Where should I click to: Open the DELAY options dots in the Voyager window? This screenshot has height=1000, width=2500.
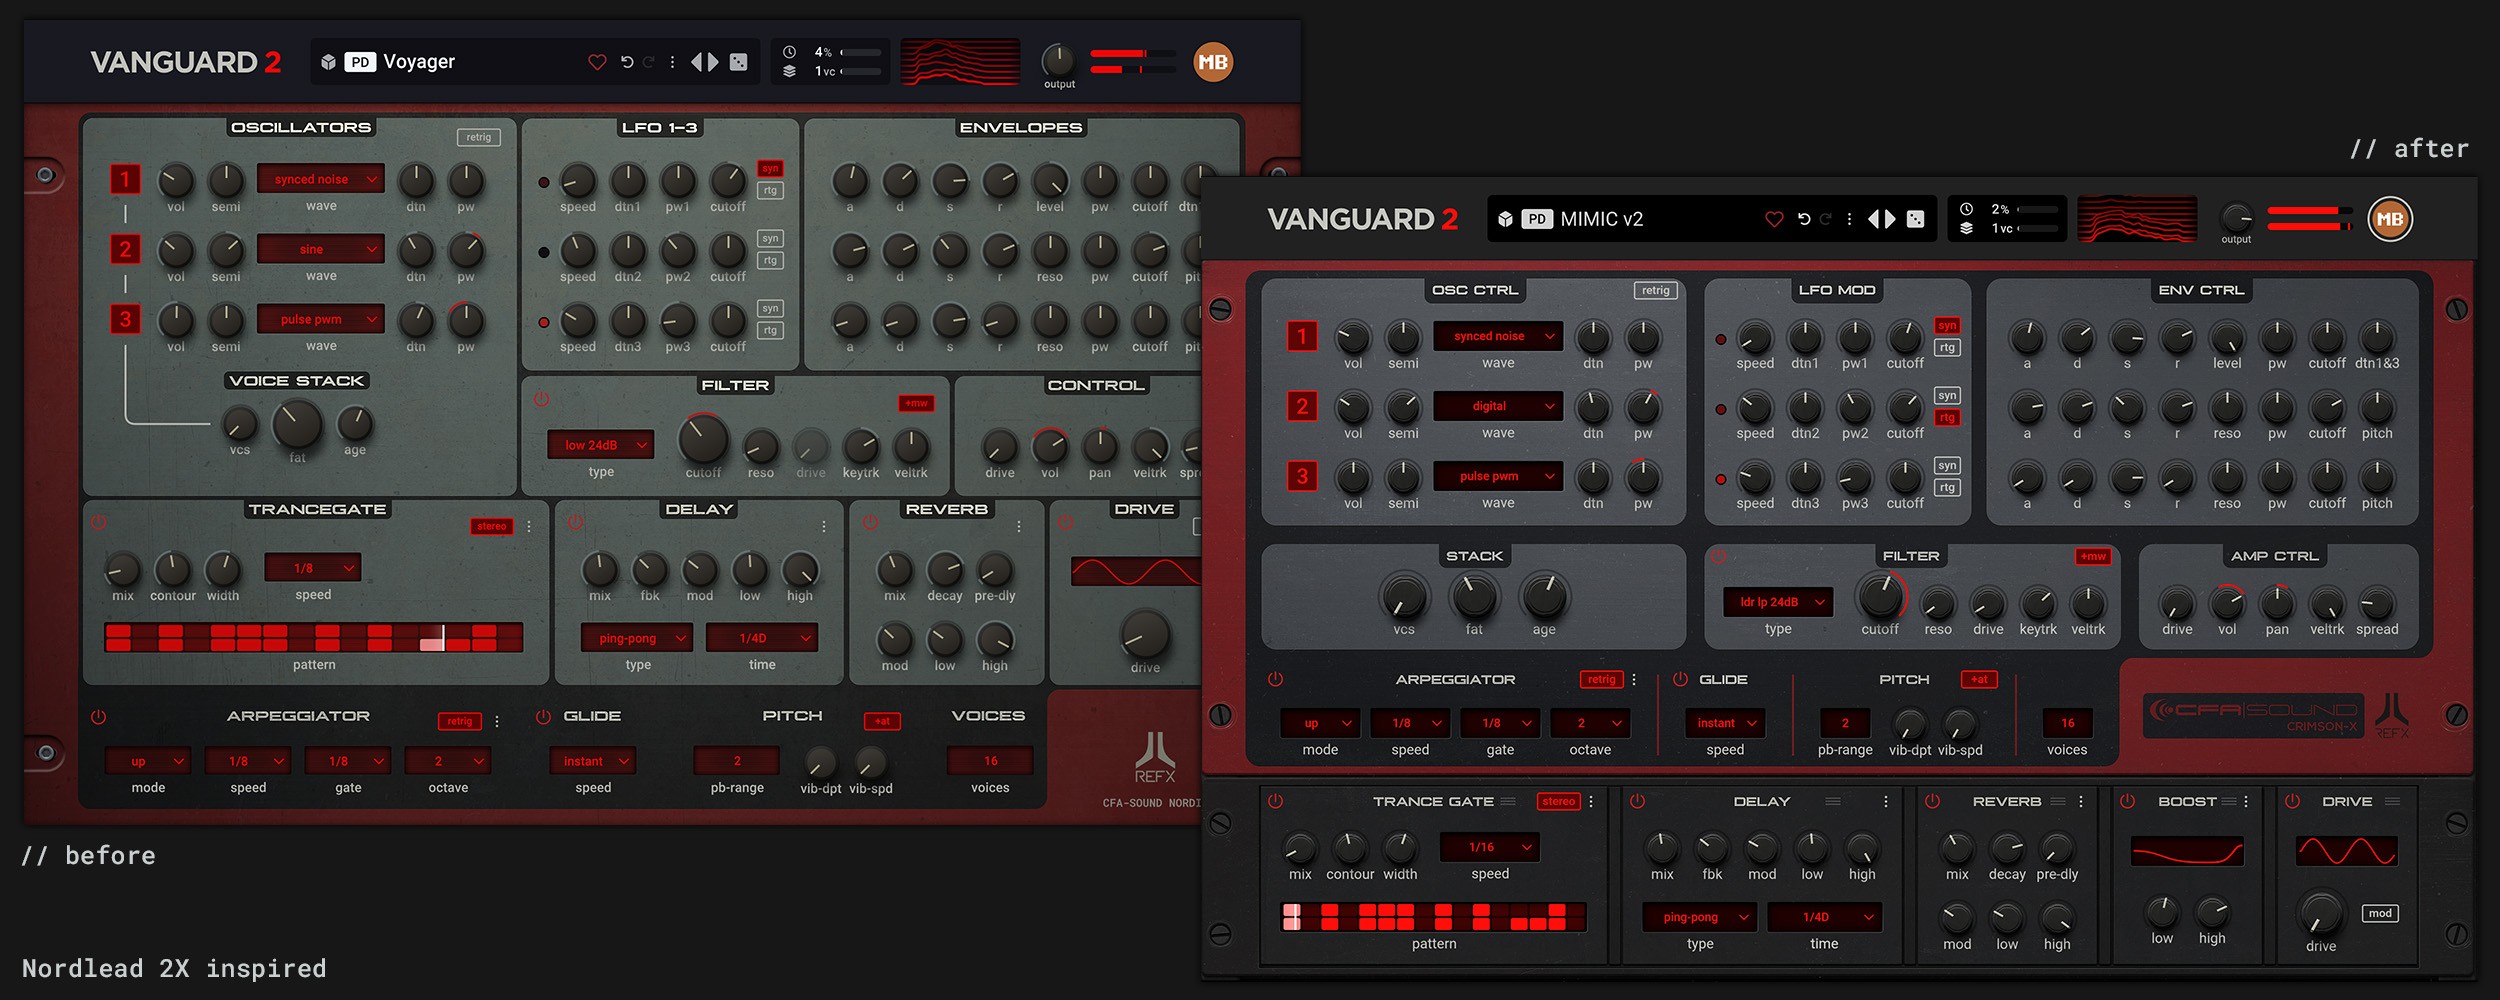click(824, 526)
